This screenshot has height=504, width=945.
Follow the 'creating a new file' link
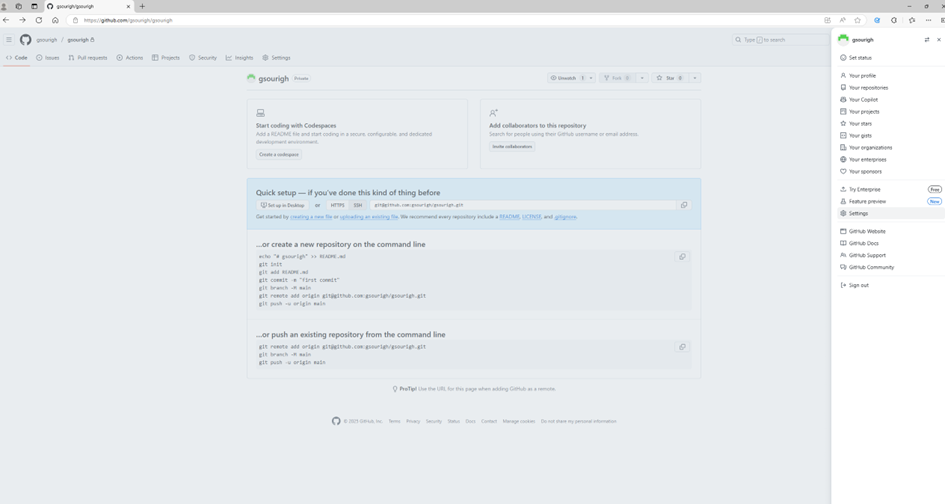coord(311,217)
